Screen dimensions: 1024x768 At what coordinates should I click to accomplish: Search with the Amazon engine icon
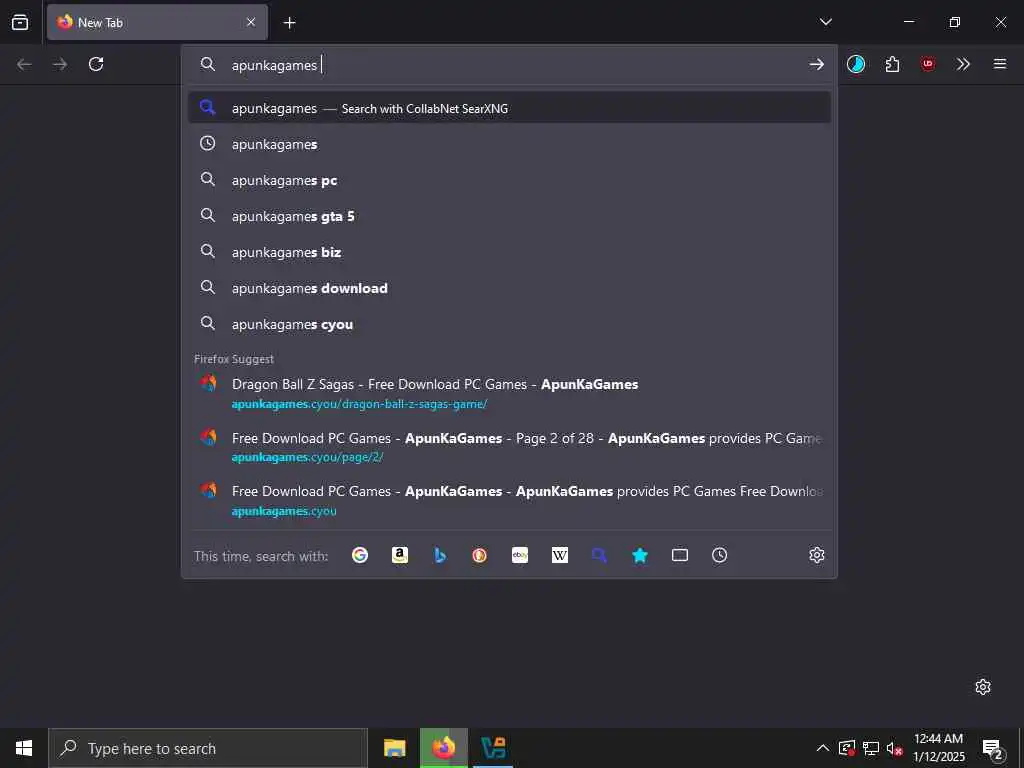pyautogui.click(x=400, y=555)
